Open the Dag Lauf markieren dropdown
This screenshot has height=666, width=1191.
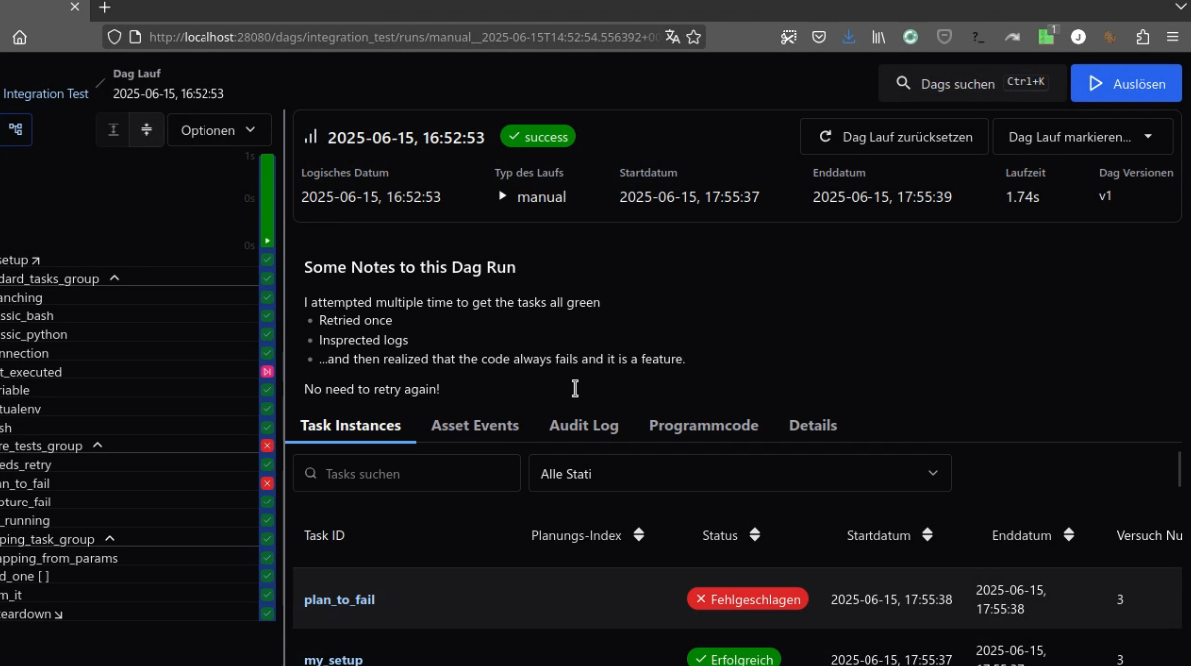click(1082, 137)
